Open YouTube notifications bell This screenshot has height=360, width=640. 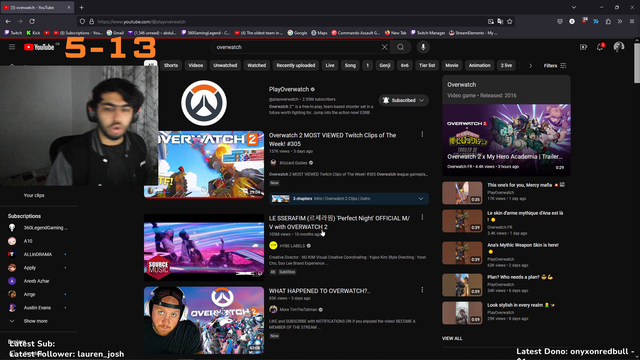[x=600, y=47]
